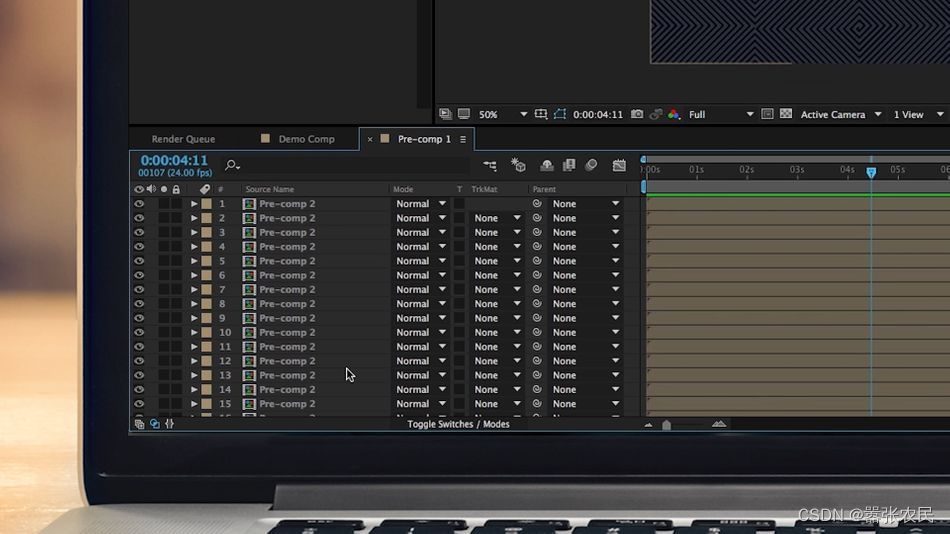Click the timeline search magnifier icon
Viewport: 950px width, 534px height.
(x=232, y=165)
